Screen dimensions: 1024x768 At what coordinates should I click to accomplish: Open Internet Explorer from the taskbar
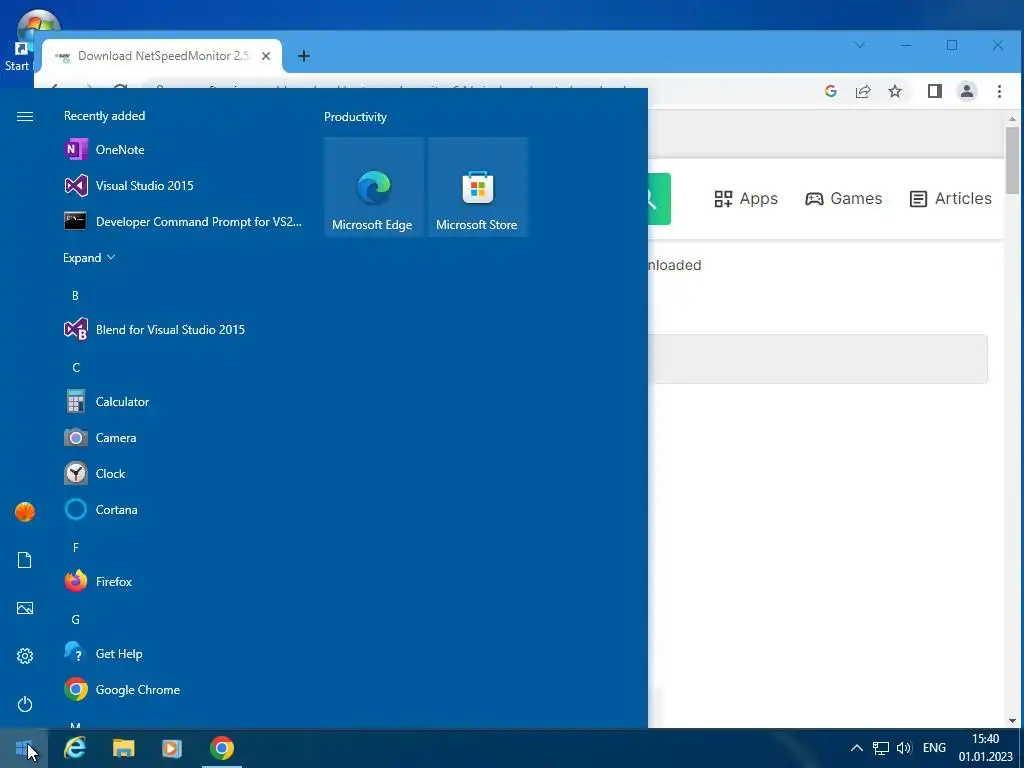coord(74,748)
